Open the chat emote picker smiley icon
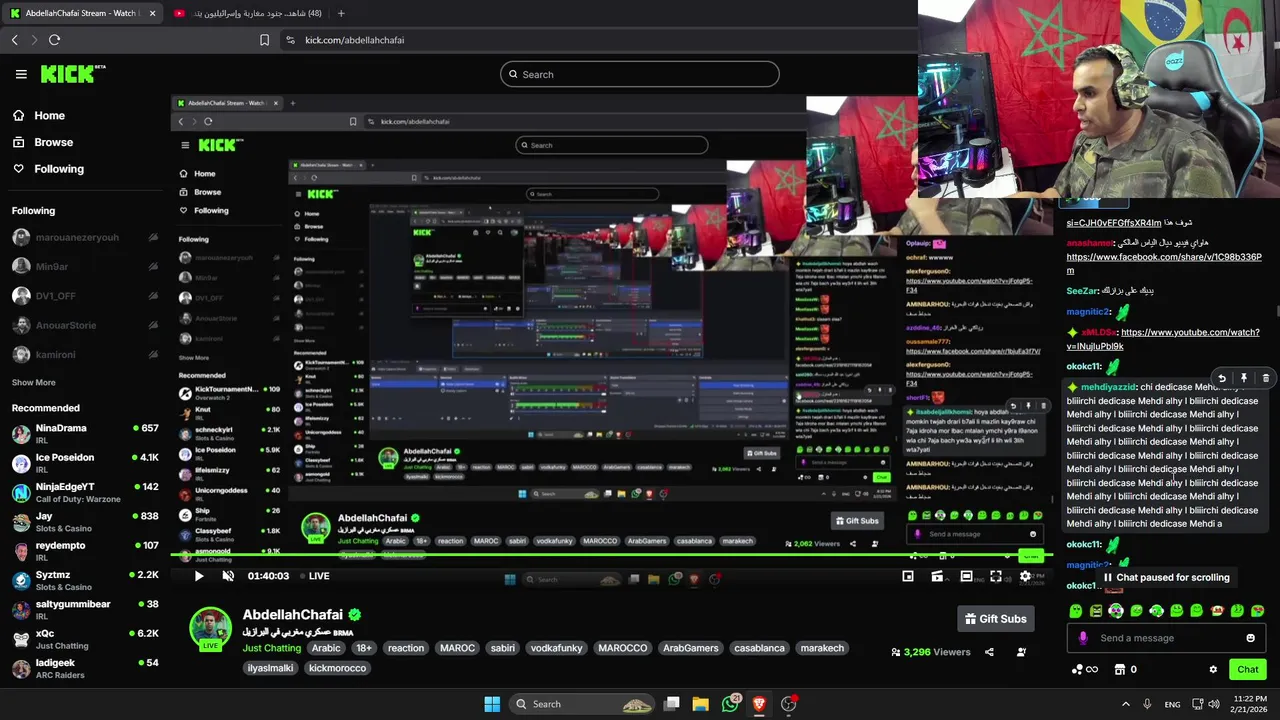The height and width of the screenshot is (720, 1280). point(1250,638)
